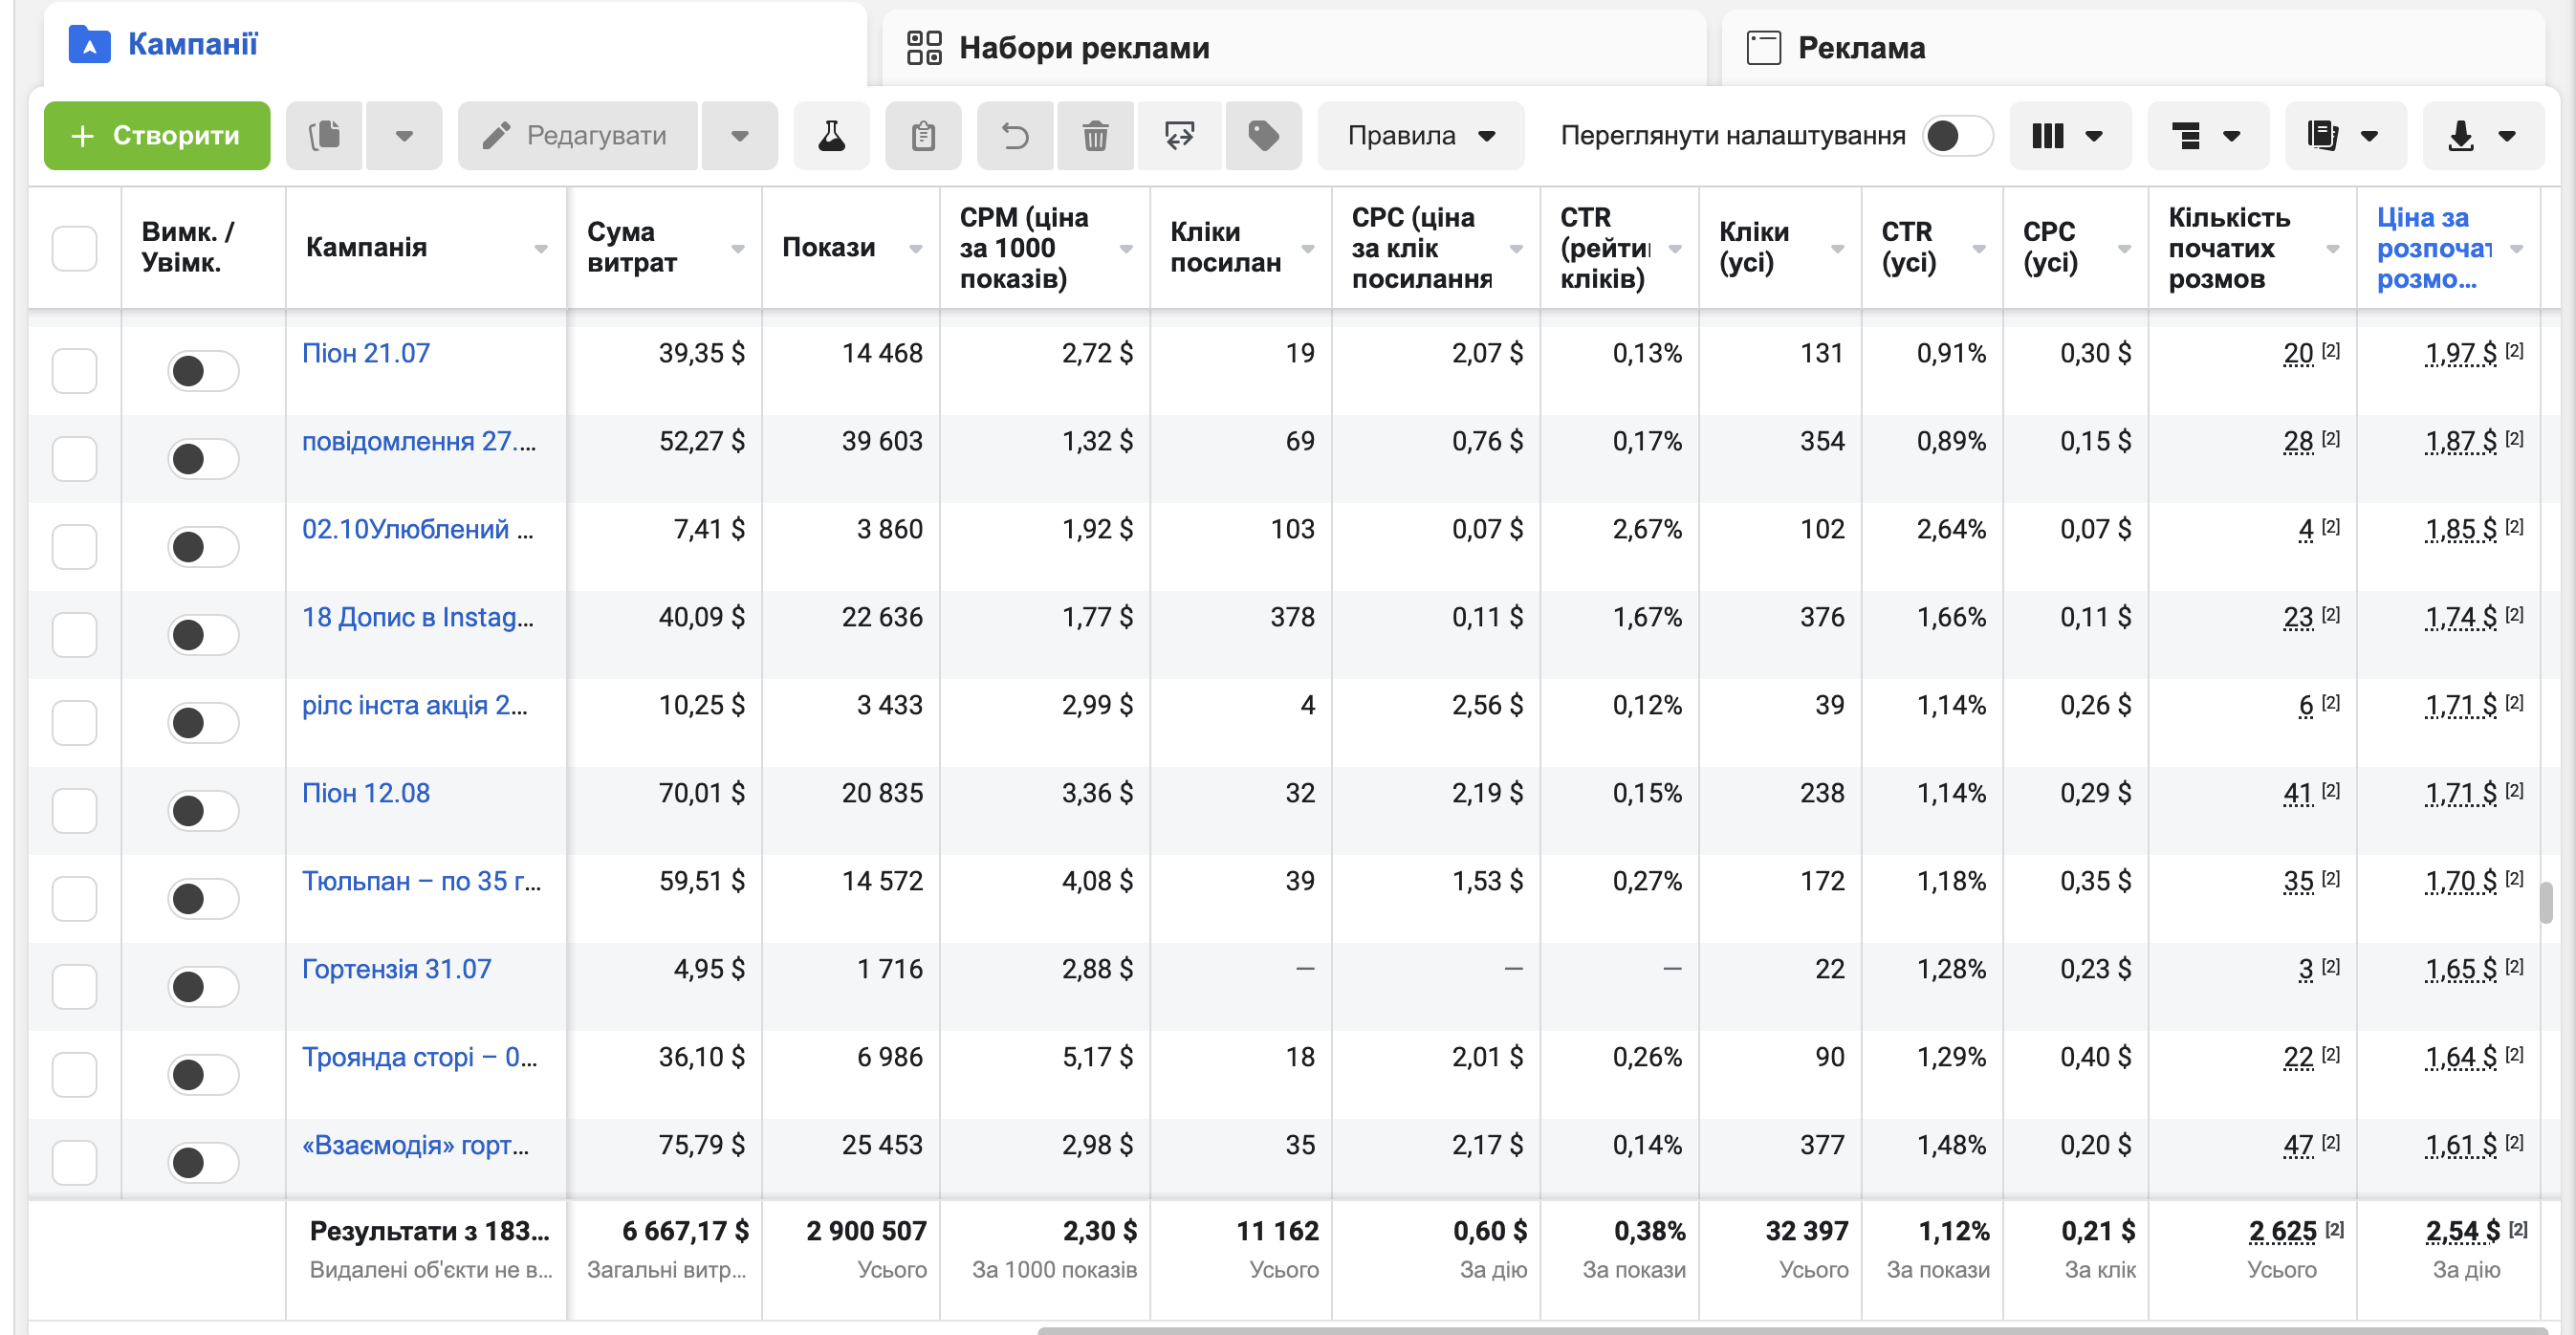The width and height of the screenshot is (2576, 1335).
Task: Open Кампанія column menu arrow
Action: 541,248
